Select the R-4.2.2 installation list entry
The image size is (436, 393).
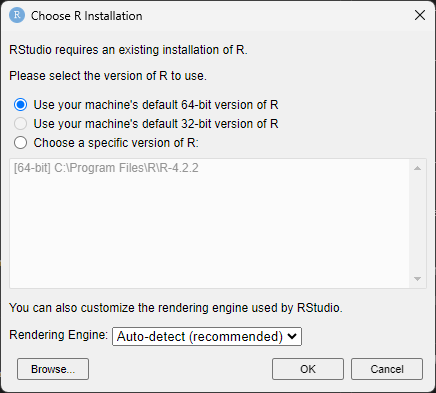click(106, 168)
